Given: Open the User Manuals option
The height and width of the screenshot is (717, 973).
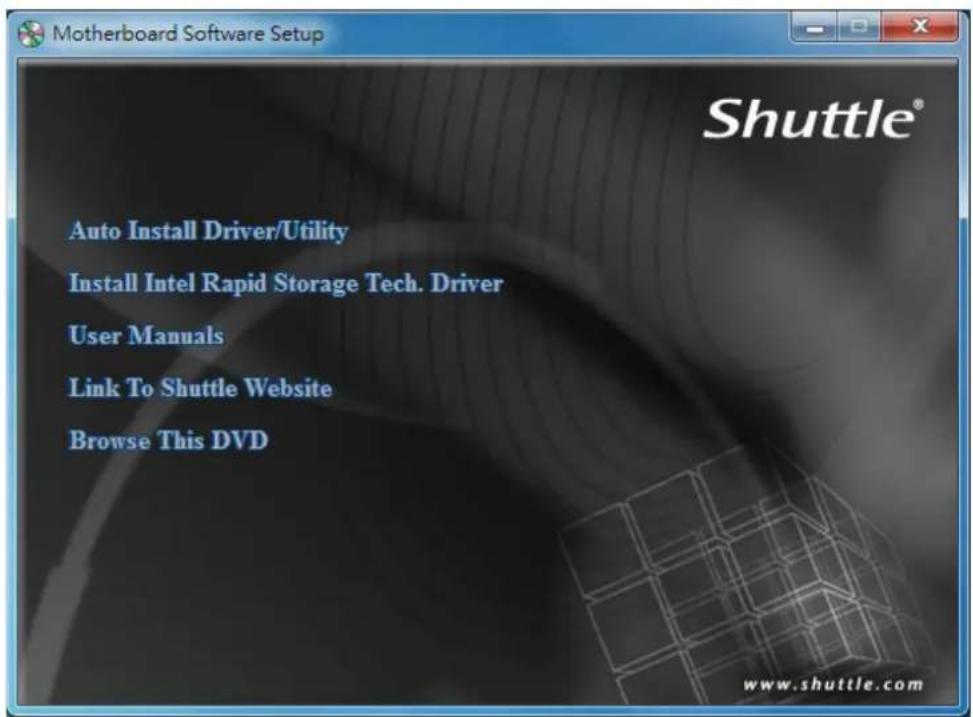Looking at the screenshot, I should point(146,335).
